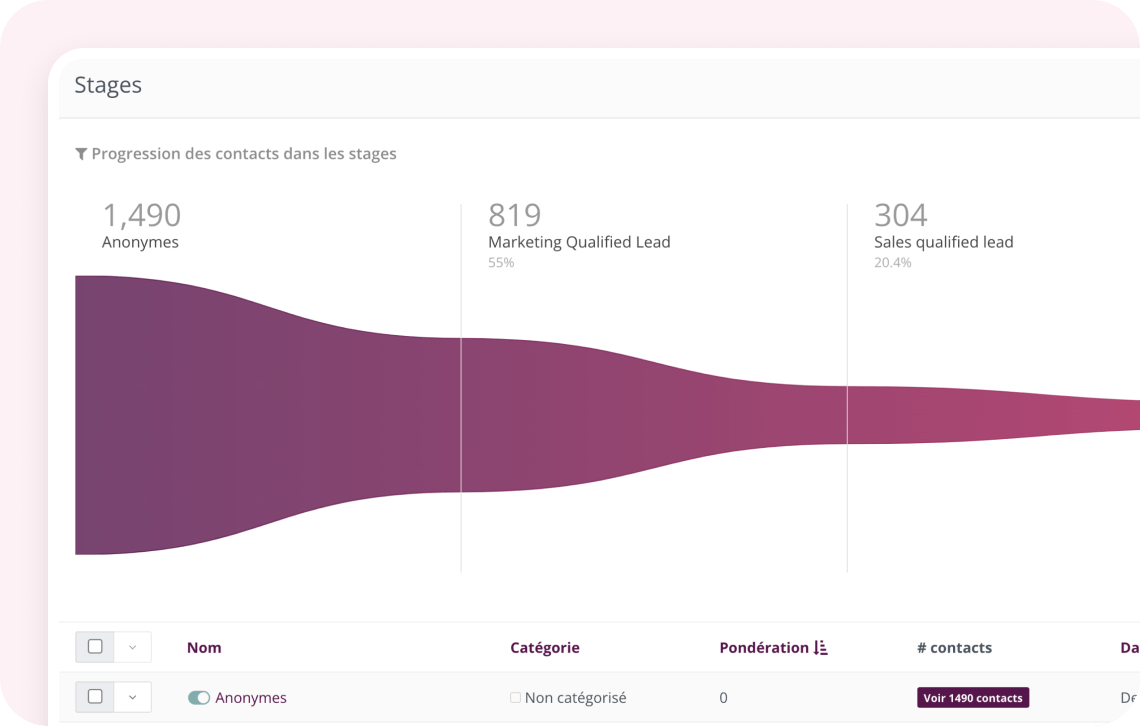Click the 304 Sales qualified lead count
1140x726 pixels.
click(x=900, y=215)
